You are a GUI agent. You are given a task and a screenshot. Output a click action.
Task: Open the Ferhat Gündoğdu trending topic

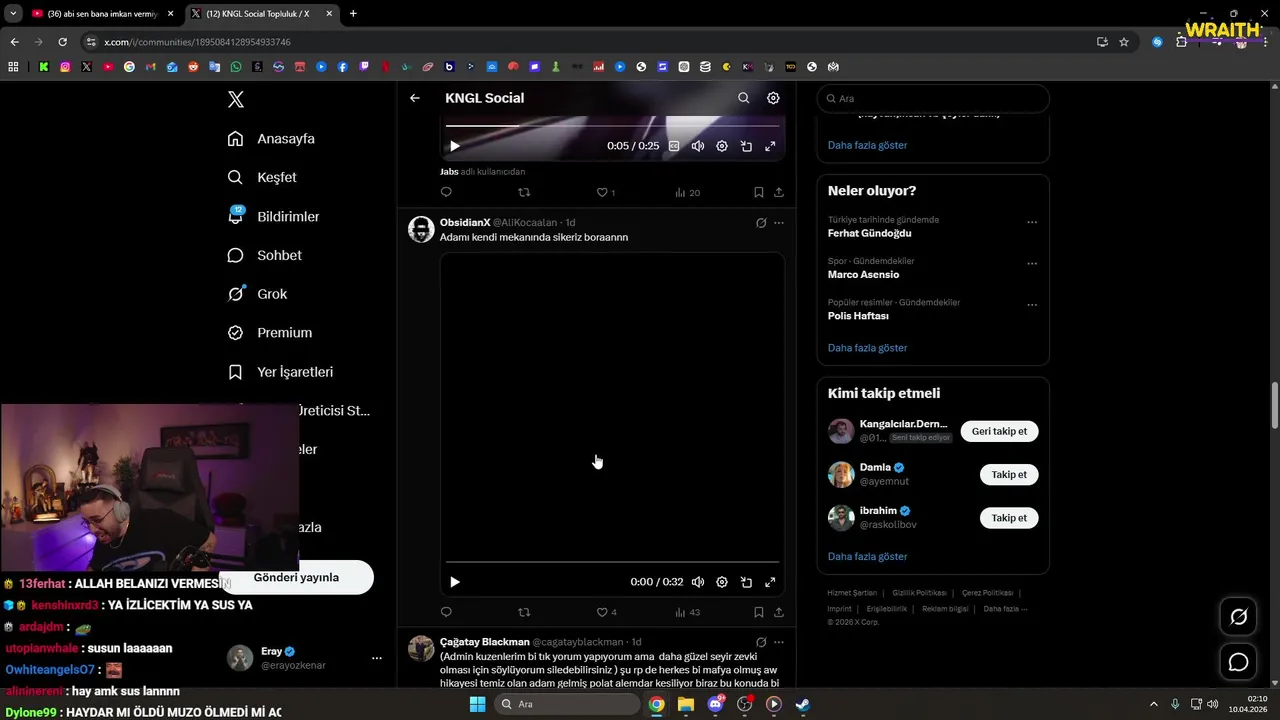tap(869, 233)
